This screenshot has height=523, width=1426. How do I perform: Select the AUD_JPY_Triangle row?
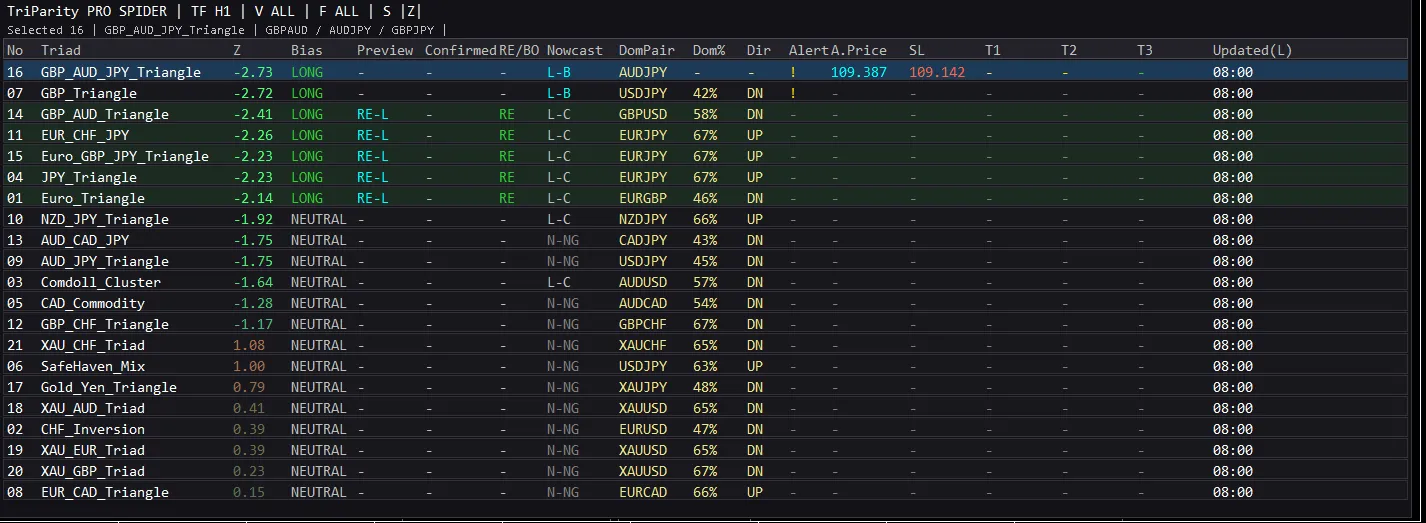point(704,261)
